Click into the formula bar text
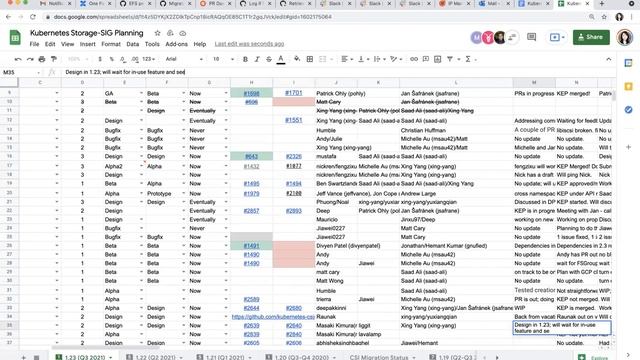Screen dimensions: 640x360 (125, 72)
